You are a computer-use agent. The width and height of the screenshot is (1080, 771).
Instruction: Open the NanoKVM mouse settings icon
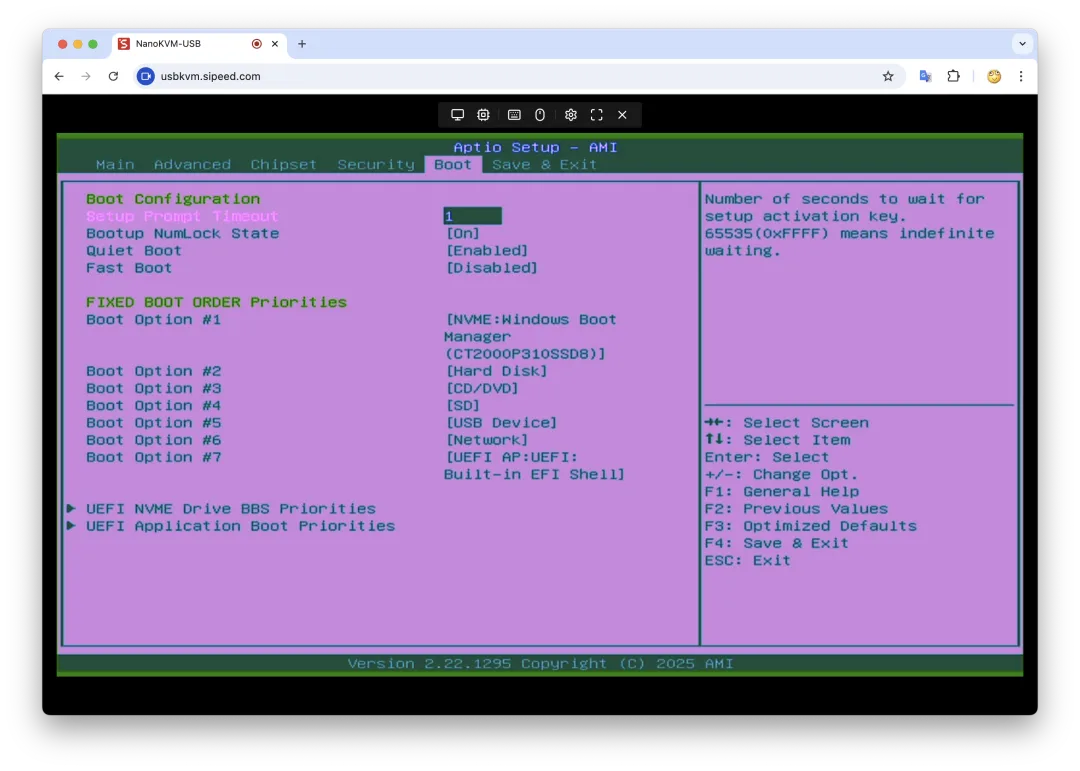[540, 115]
